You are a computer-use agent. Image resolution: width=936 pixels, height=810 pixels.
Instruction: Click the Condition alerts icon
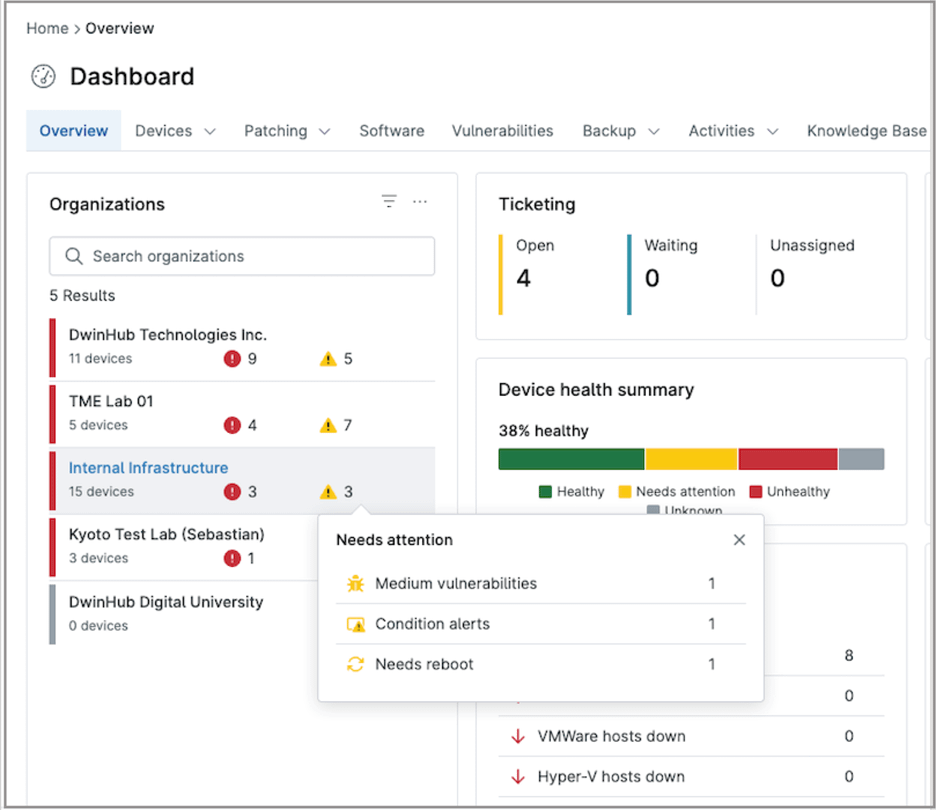355,623
